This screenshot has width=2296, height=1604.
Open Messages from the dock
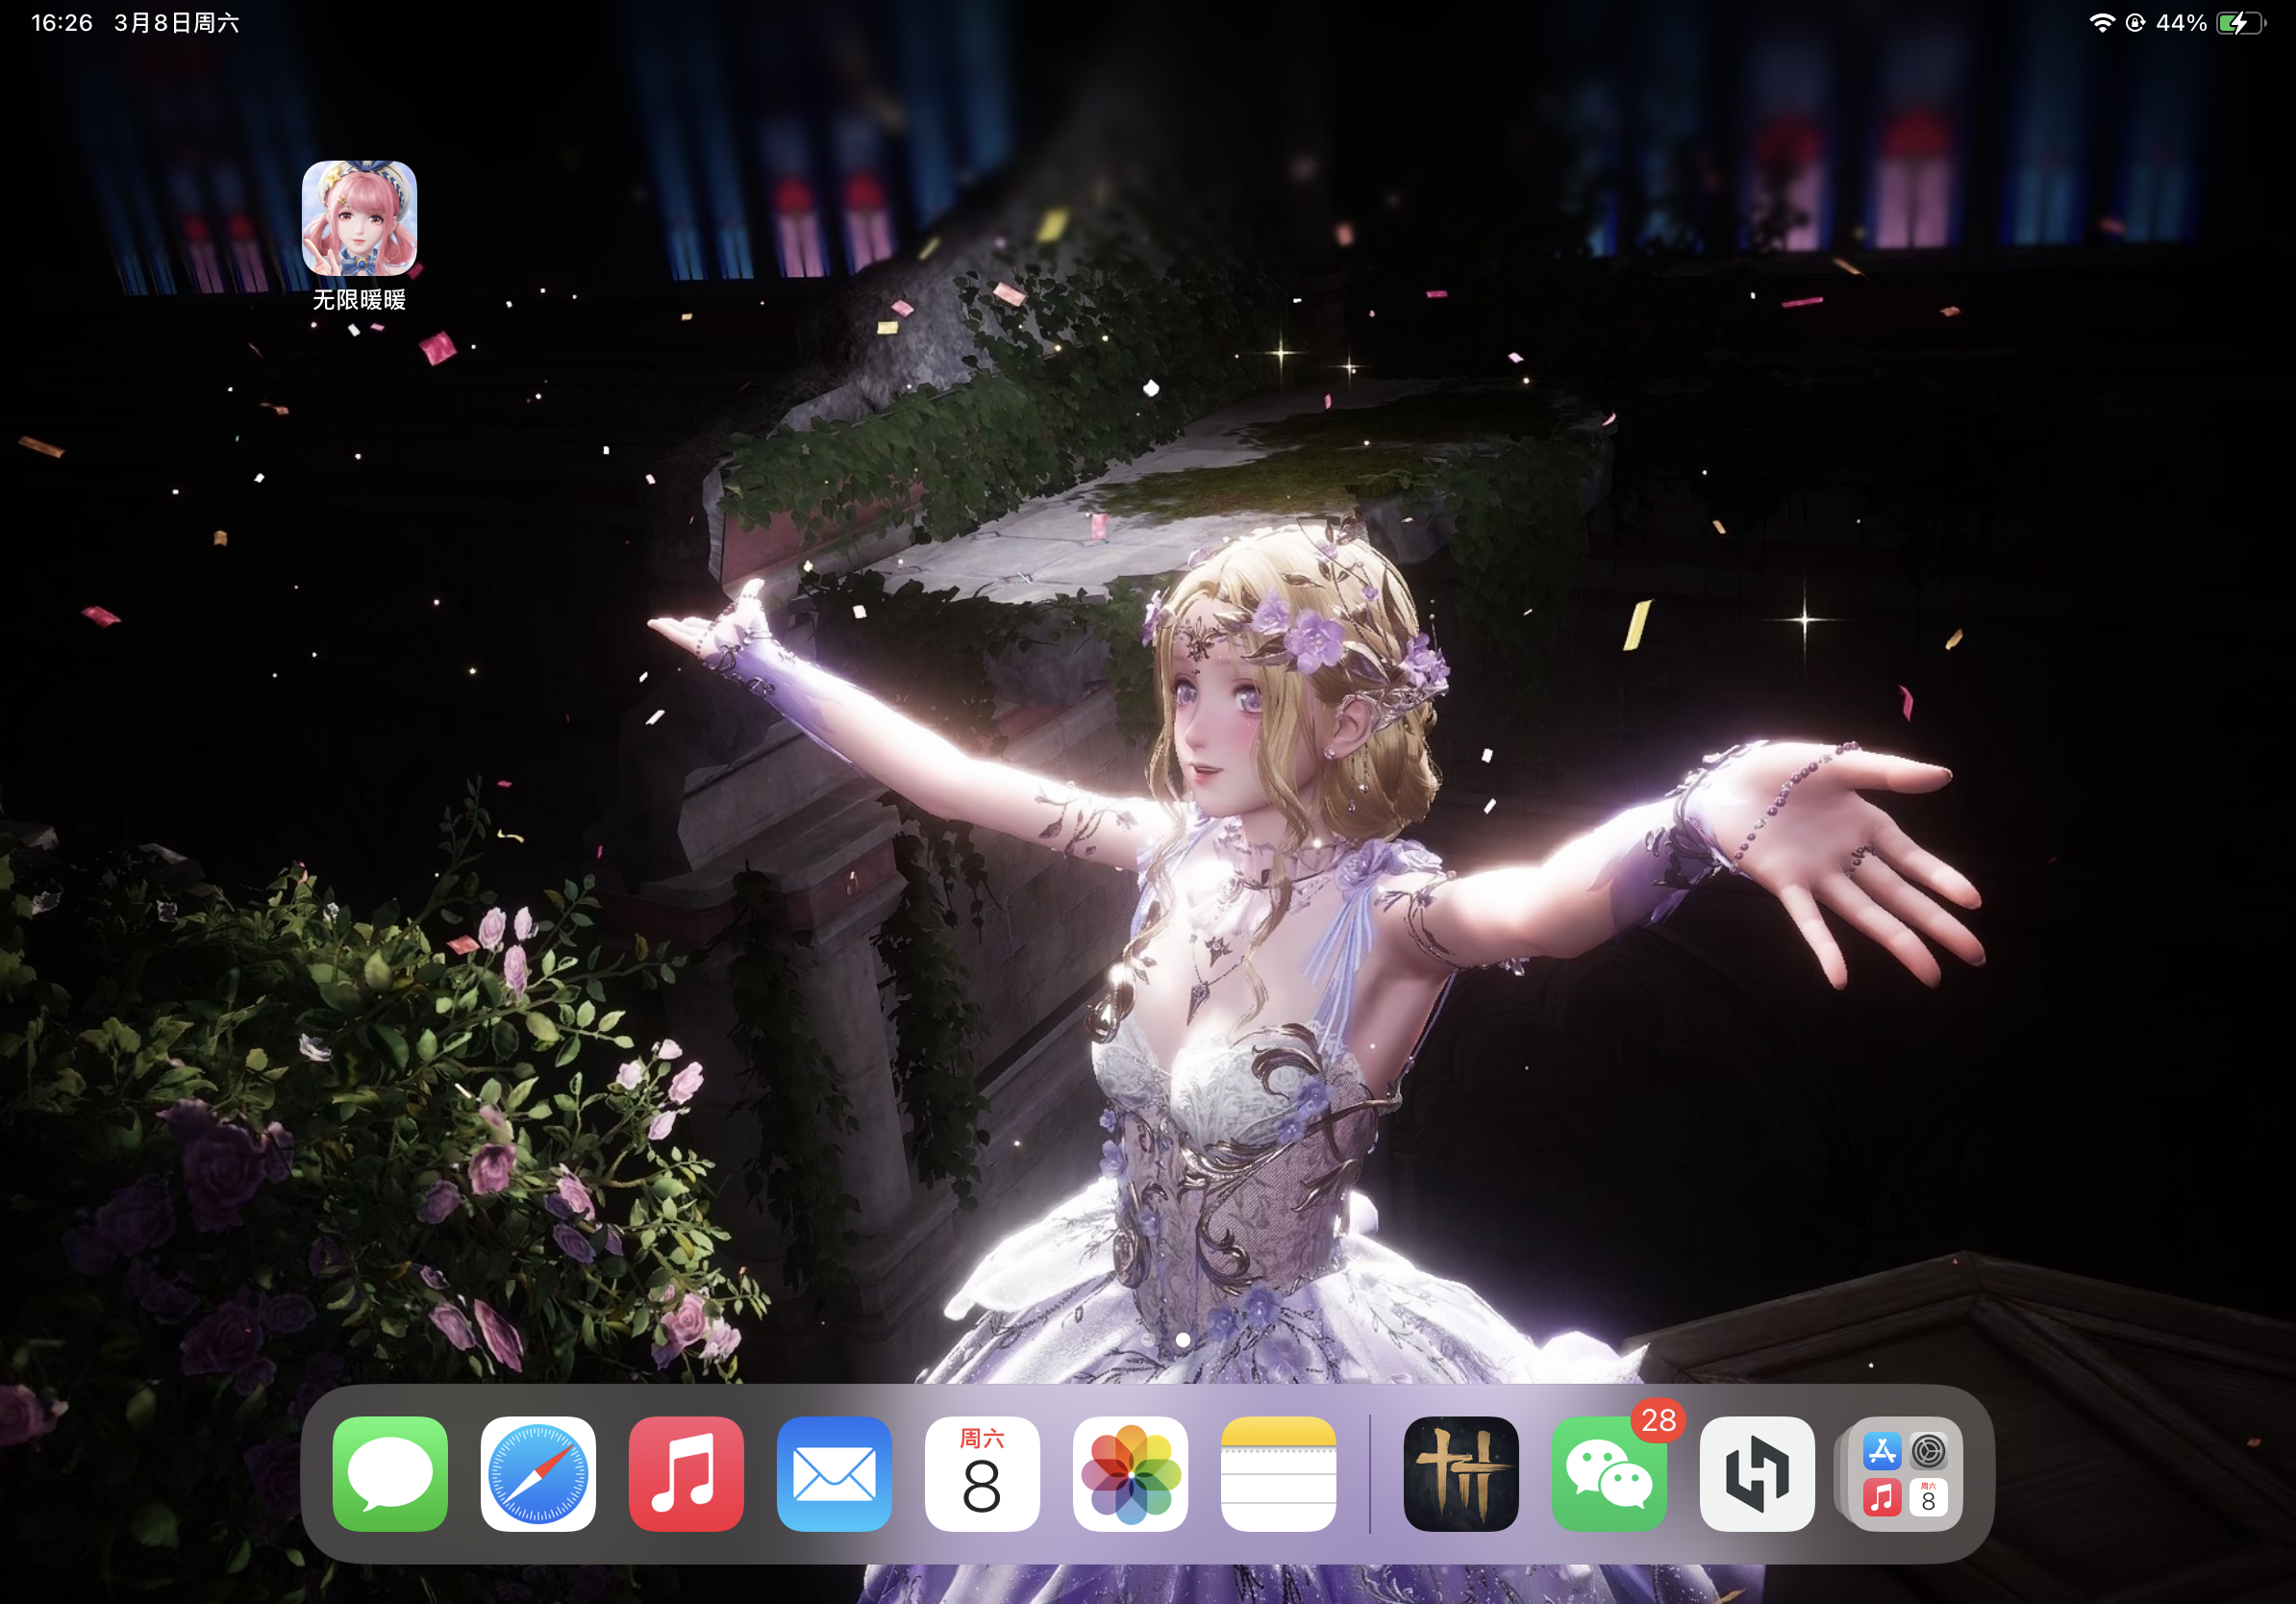[390, 1474]
